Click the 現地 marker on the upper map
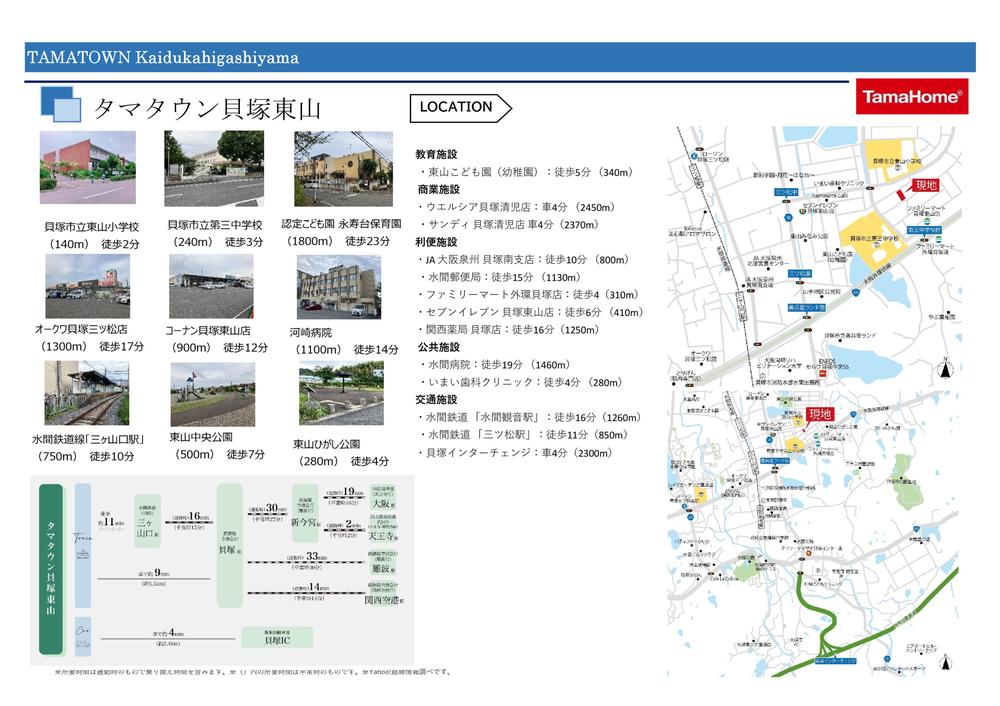 point(923,187)
